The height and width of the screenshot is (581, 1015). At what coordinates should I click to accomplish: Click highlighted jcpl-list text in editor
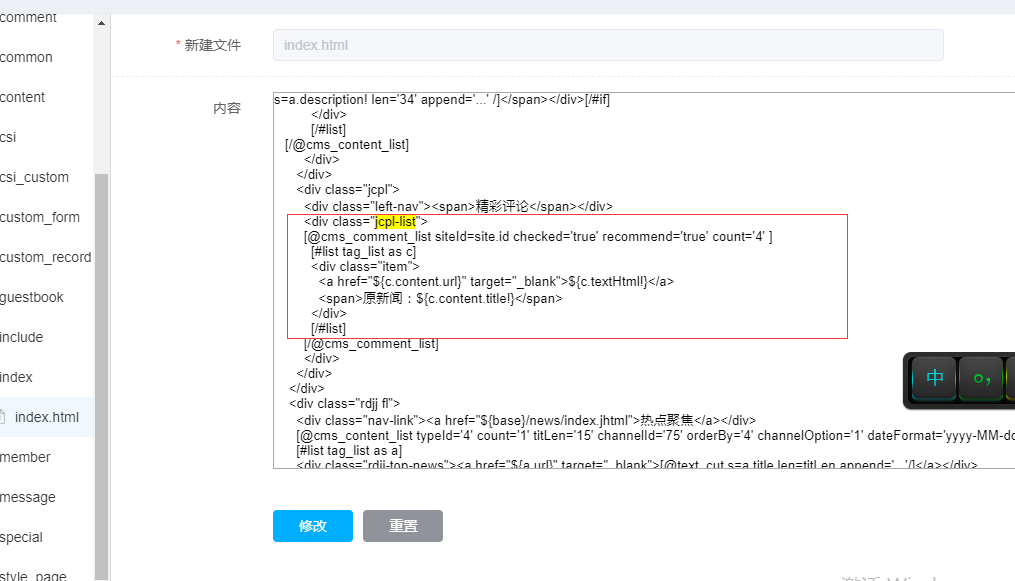pyautogui.click(x=396, y=222)
